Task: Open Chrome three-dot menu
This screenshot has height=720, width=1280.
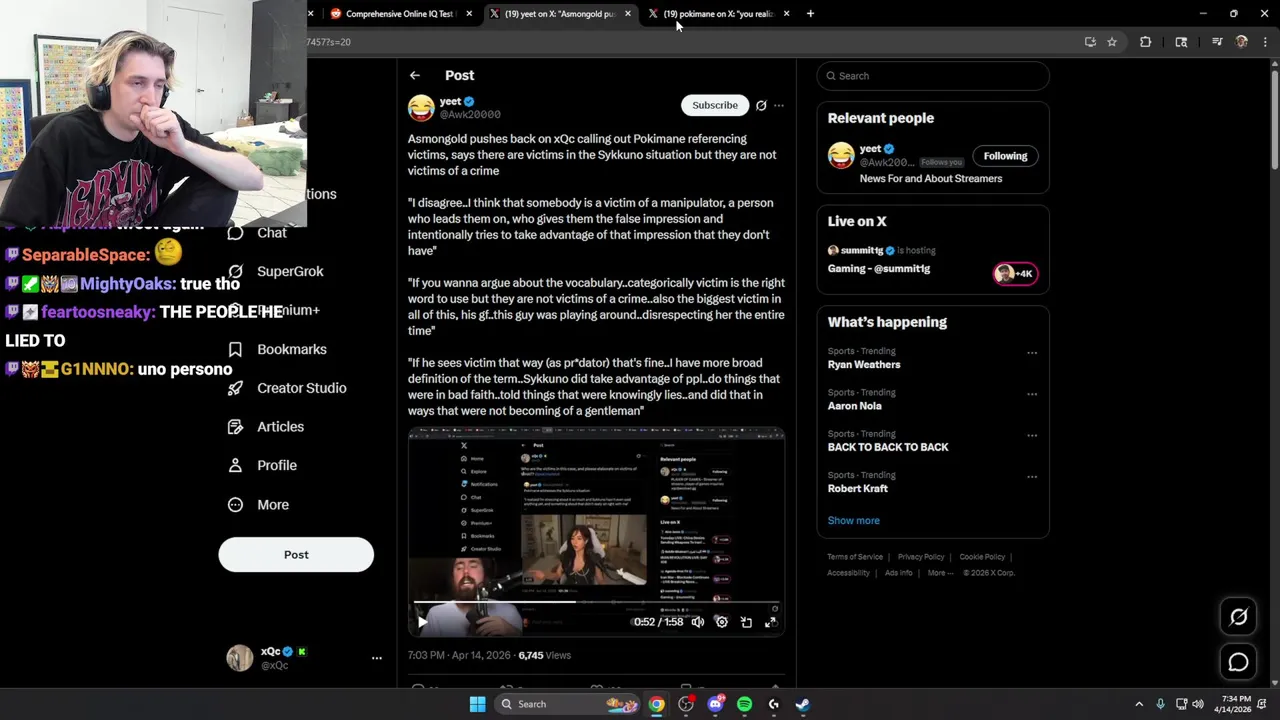Action: pos(1265,42)
